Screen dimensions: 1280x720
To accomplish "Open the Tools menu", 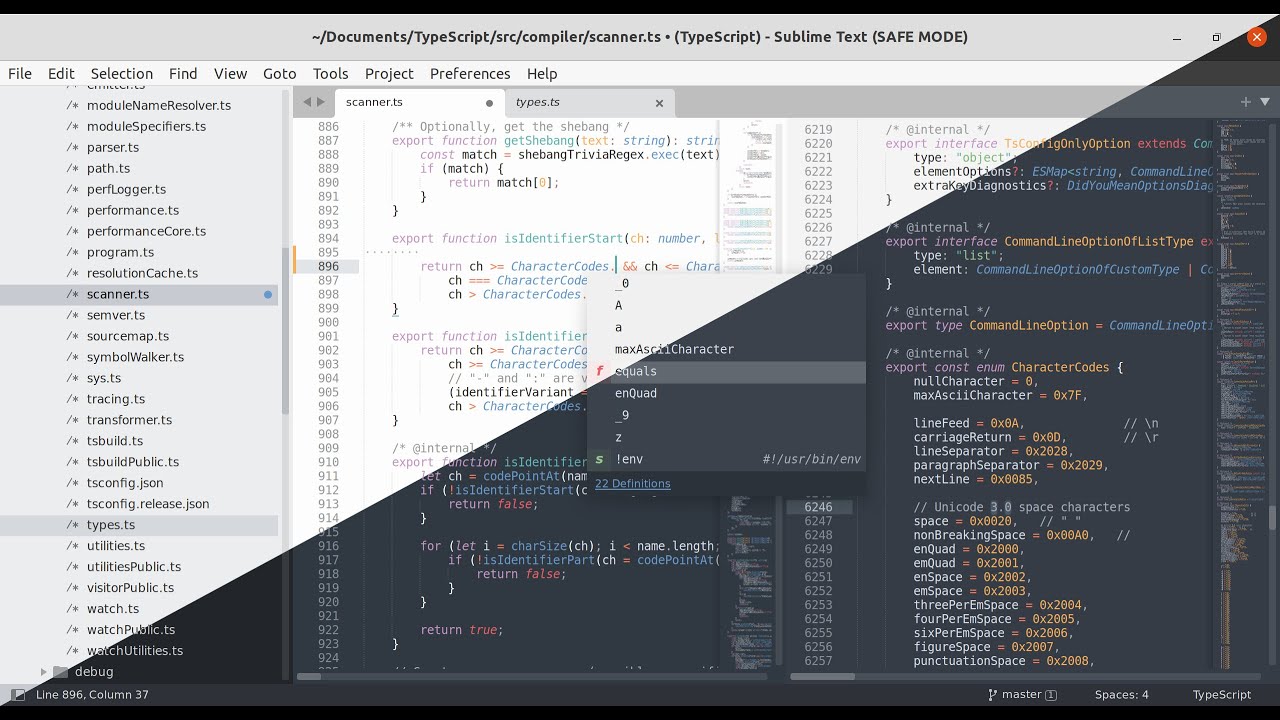I will coord(330,73).
